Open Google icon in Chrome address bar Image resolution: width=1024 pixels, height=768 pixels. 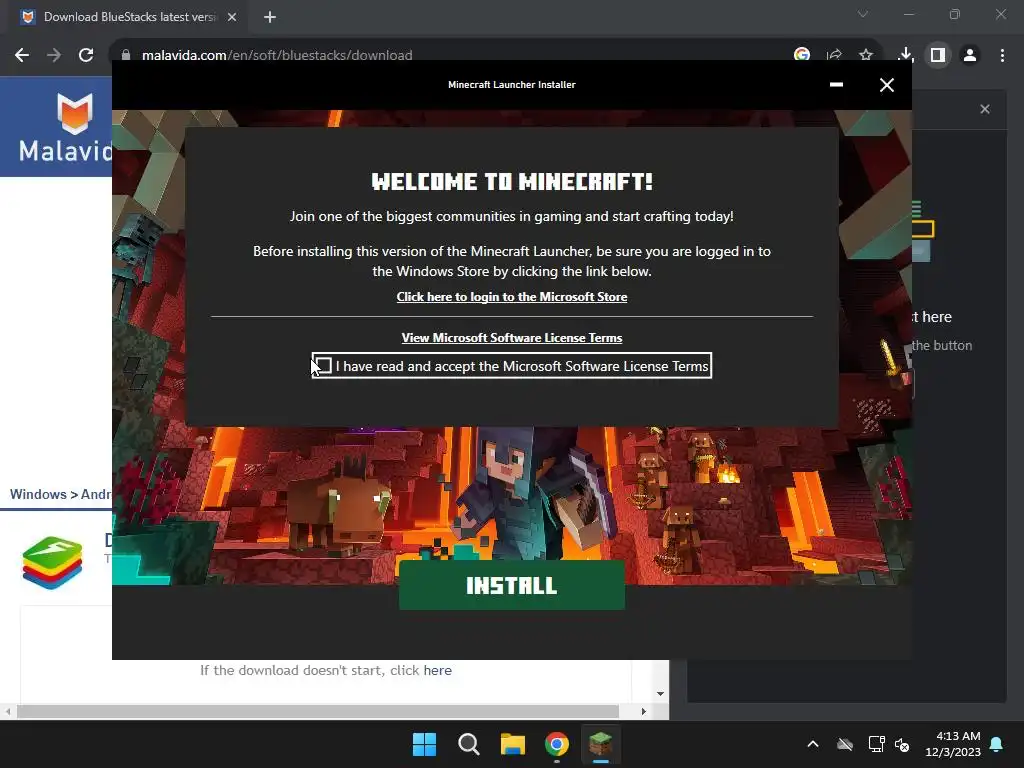coord(802,55)
